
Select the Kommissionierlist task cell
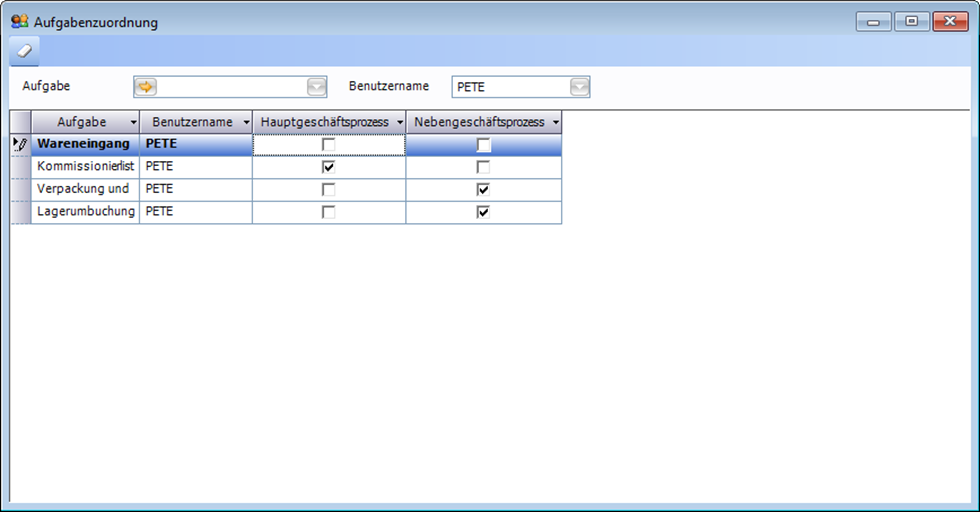[85, 167]
